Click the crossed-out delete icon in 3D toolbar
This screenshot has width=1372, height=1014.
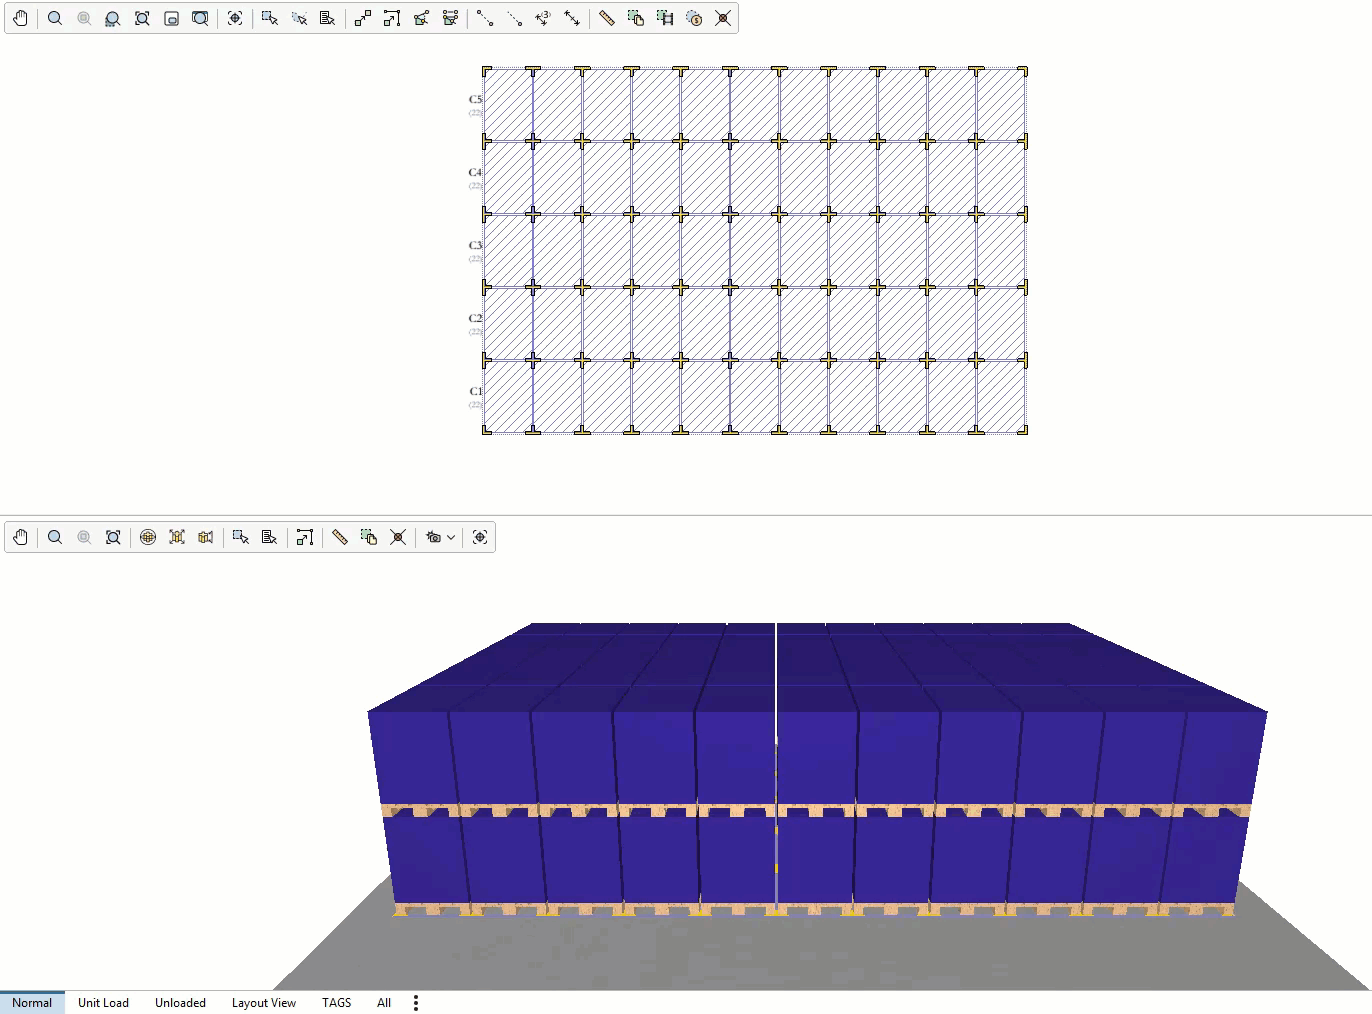pos(398,537)
